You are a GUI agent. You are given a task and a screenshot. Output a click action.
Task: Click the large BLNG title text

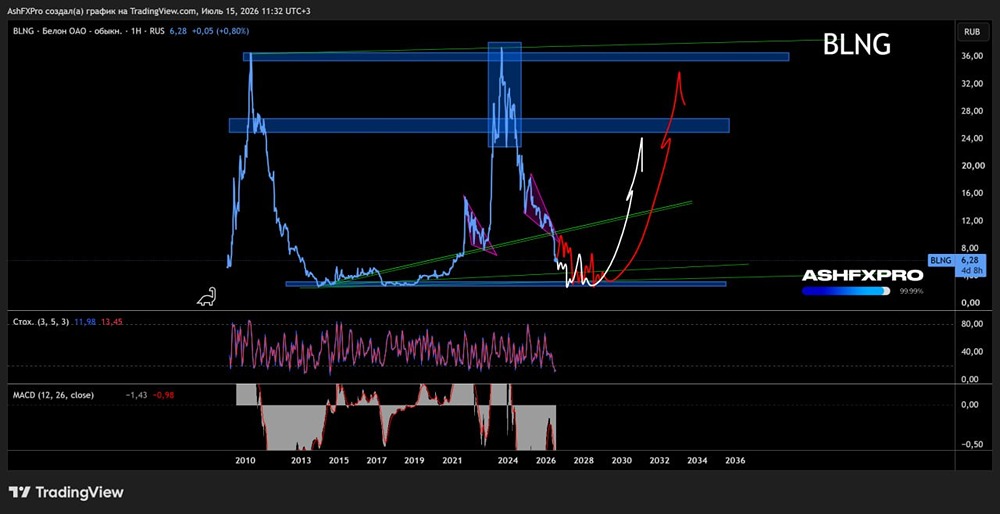click(857, 45)
